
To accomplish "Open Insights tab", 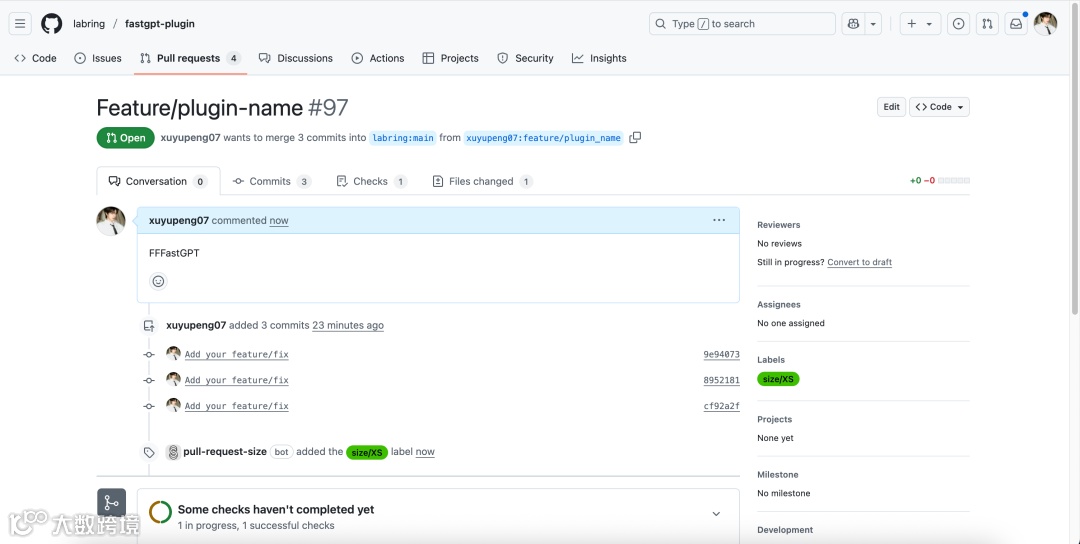I will click(x=599, y=58).
